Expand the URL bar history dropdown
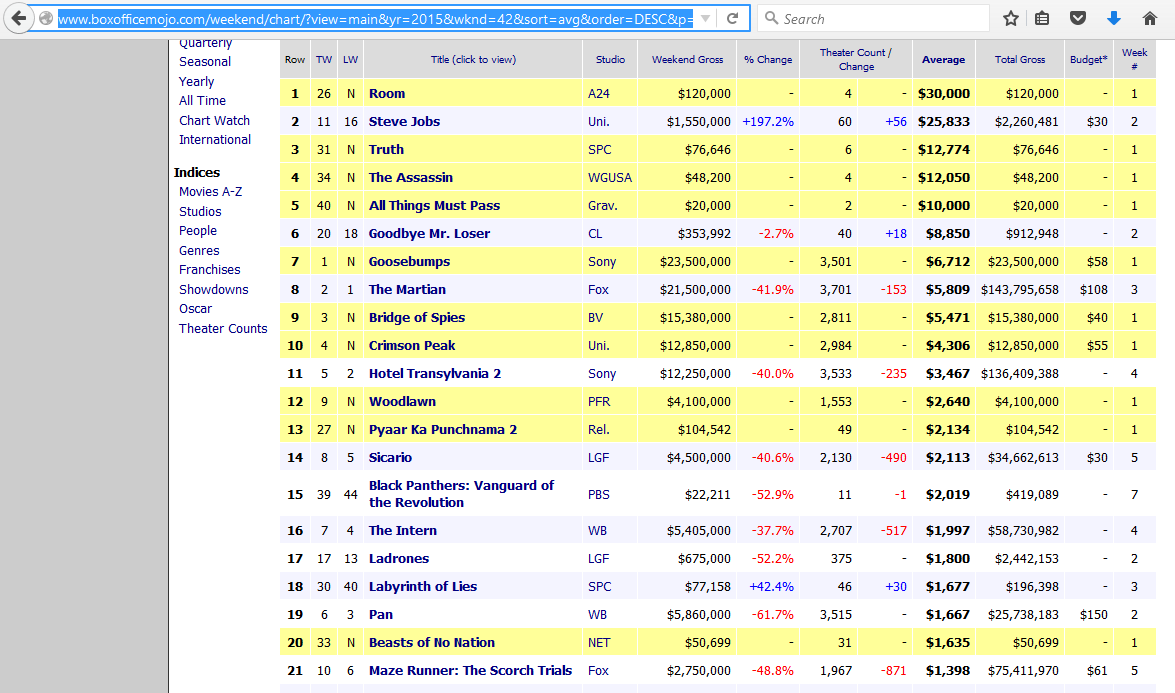 pos(705,18)
